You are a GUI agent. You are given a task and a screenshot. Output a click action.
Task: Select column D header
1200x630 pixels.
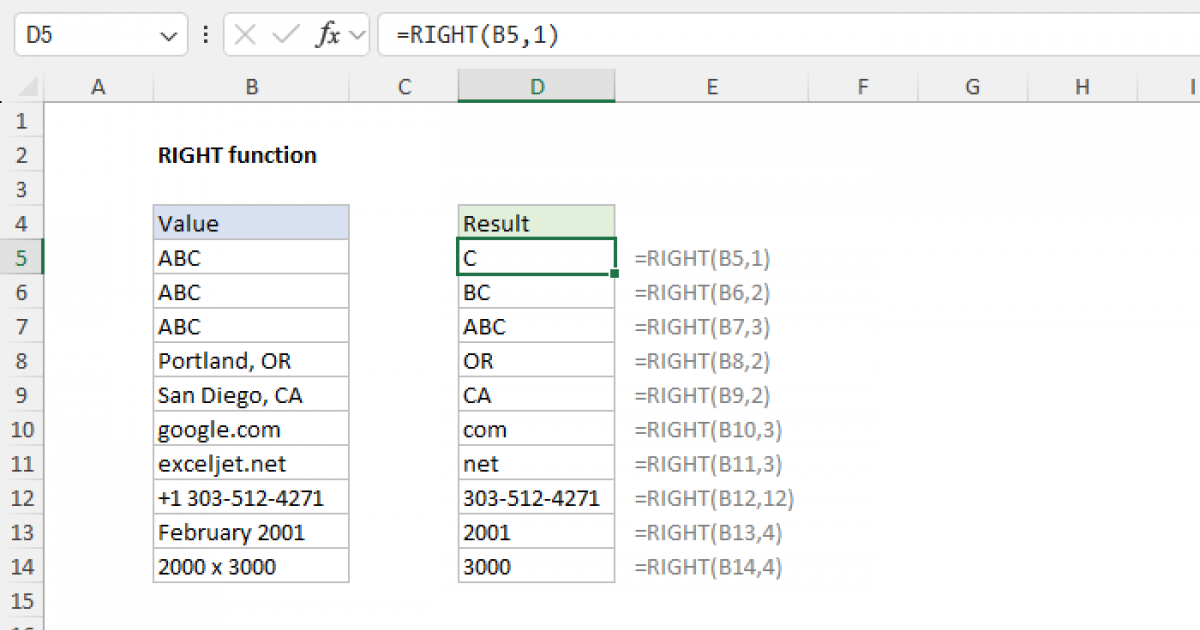(x=537, y=88)
